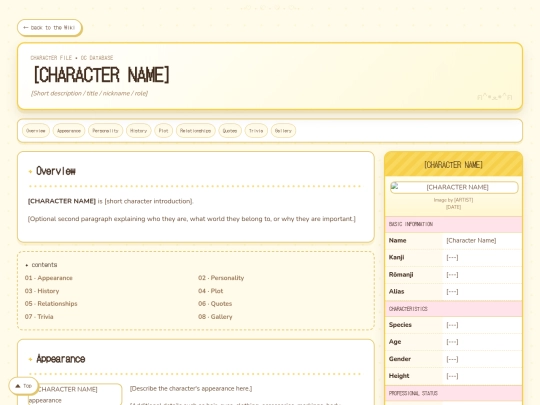Image resolution: width=540 pixels, height=405 pixels.
Task: Click the Rōmaji row label
Action: (x=401, y=274)
